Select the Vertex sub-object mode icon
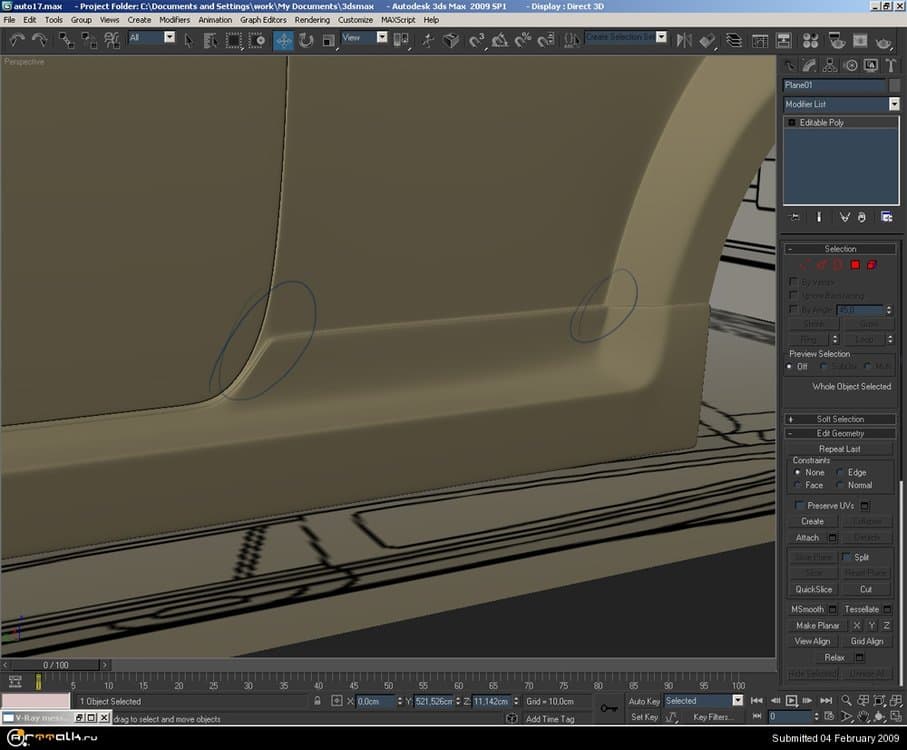 tap(805, 264)
